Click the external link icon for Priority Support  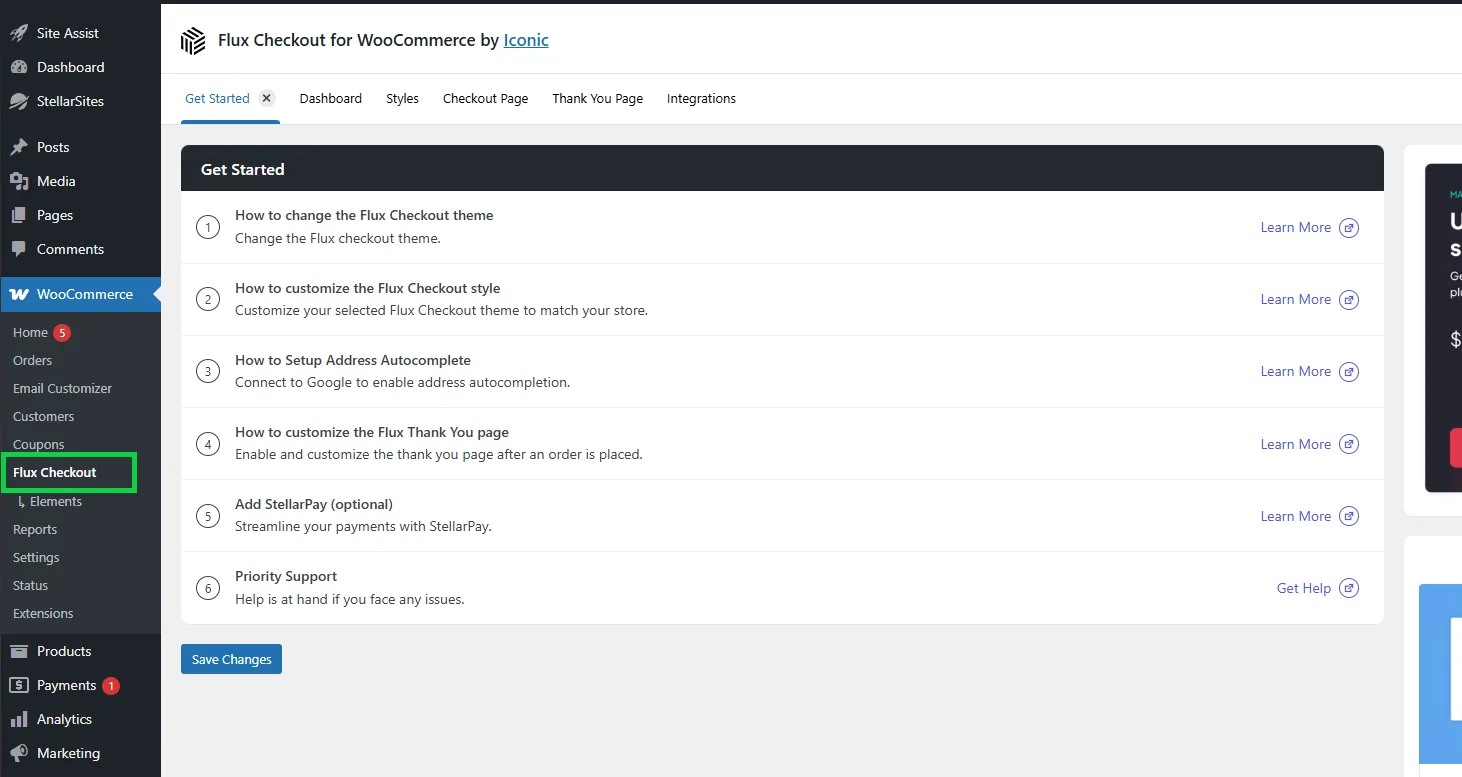[x=1349, y=588]
